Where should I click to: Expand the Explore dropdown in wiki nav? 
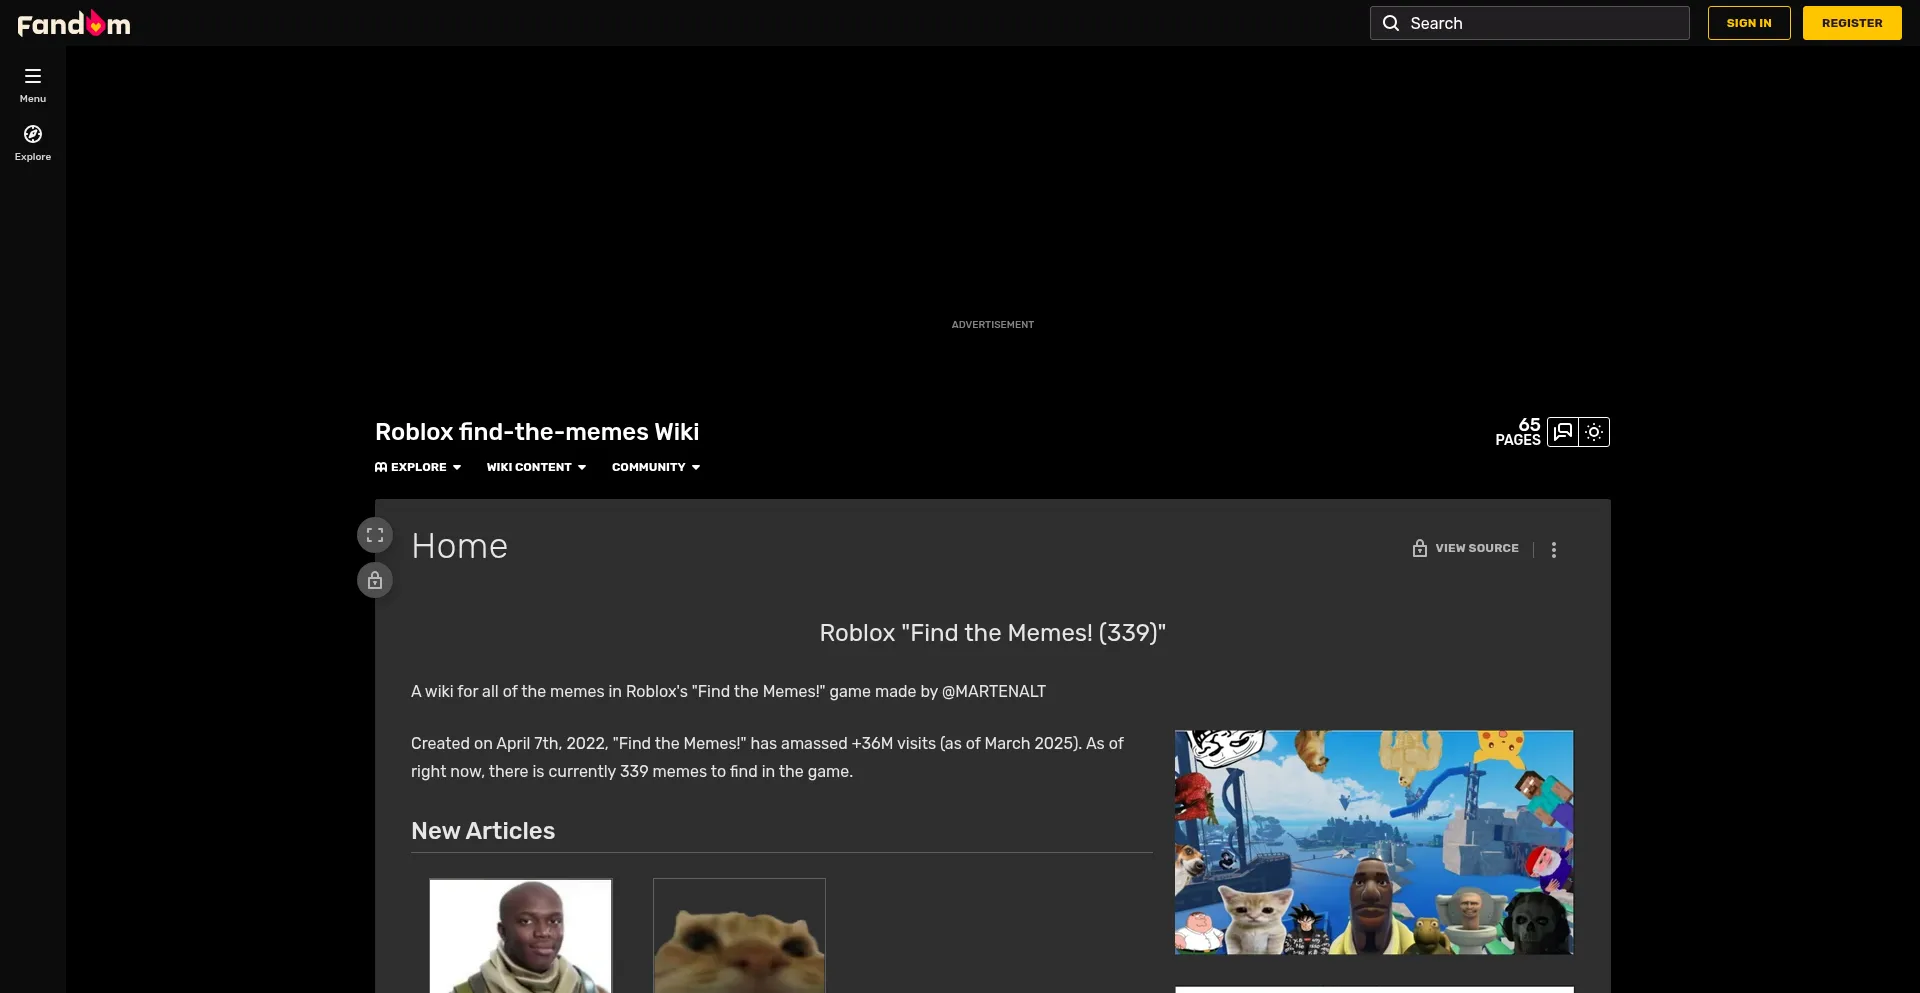(x=418, y=467)
